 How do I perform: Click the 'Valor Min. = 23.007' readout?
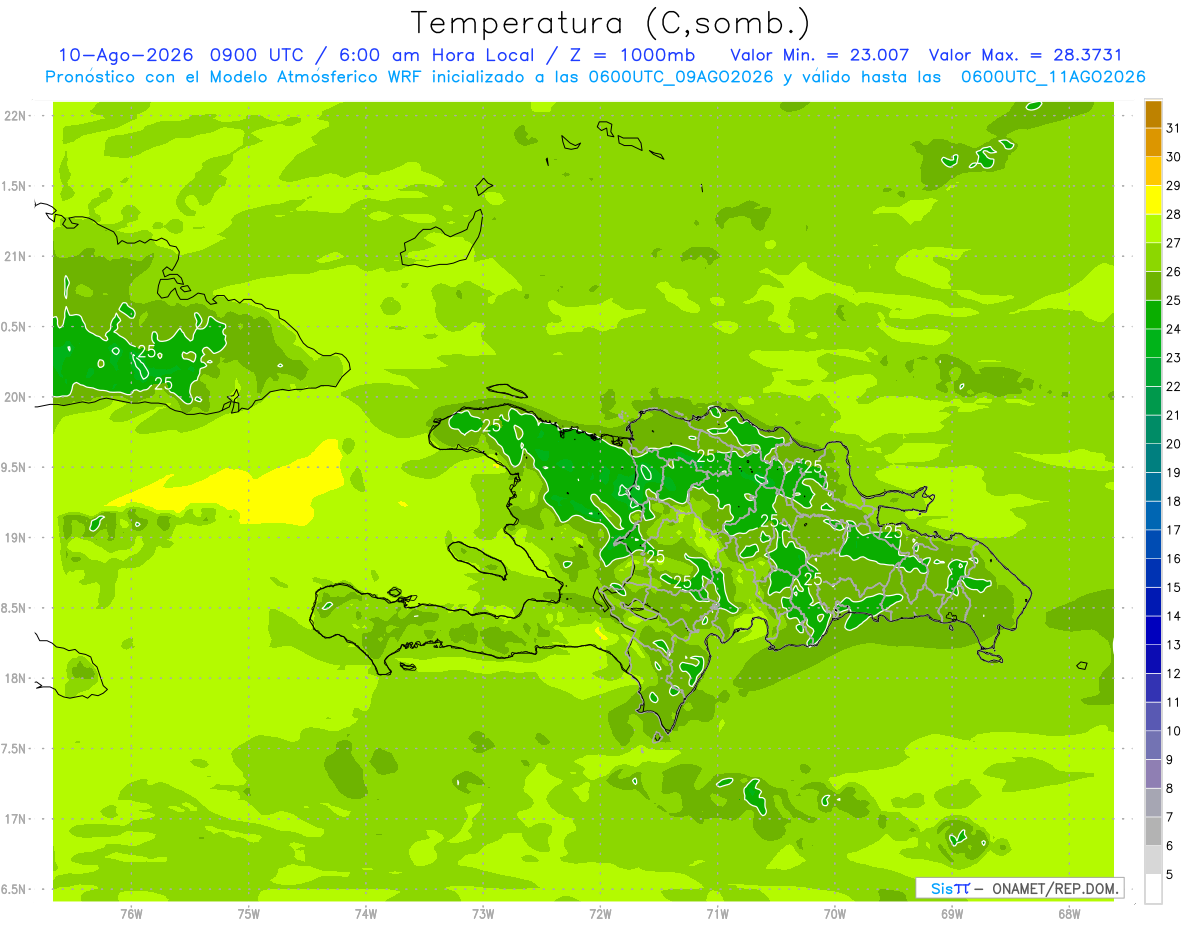pyautogui.click(x=820, y=55)
